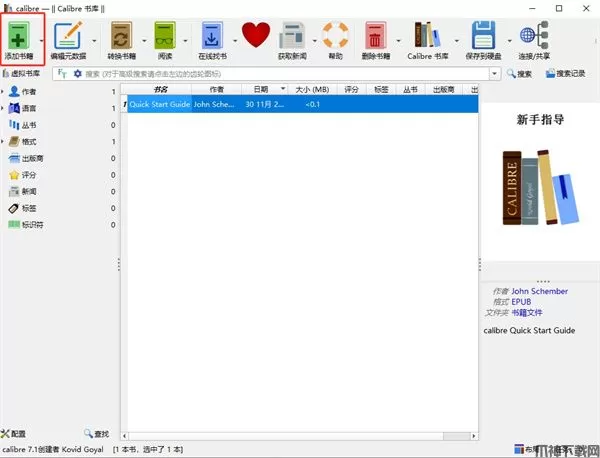Open Fetch news (获取新闻) icon

[292, 36]
